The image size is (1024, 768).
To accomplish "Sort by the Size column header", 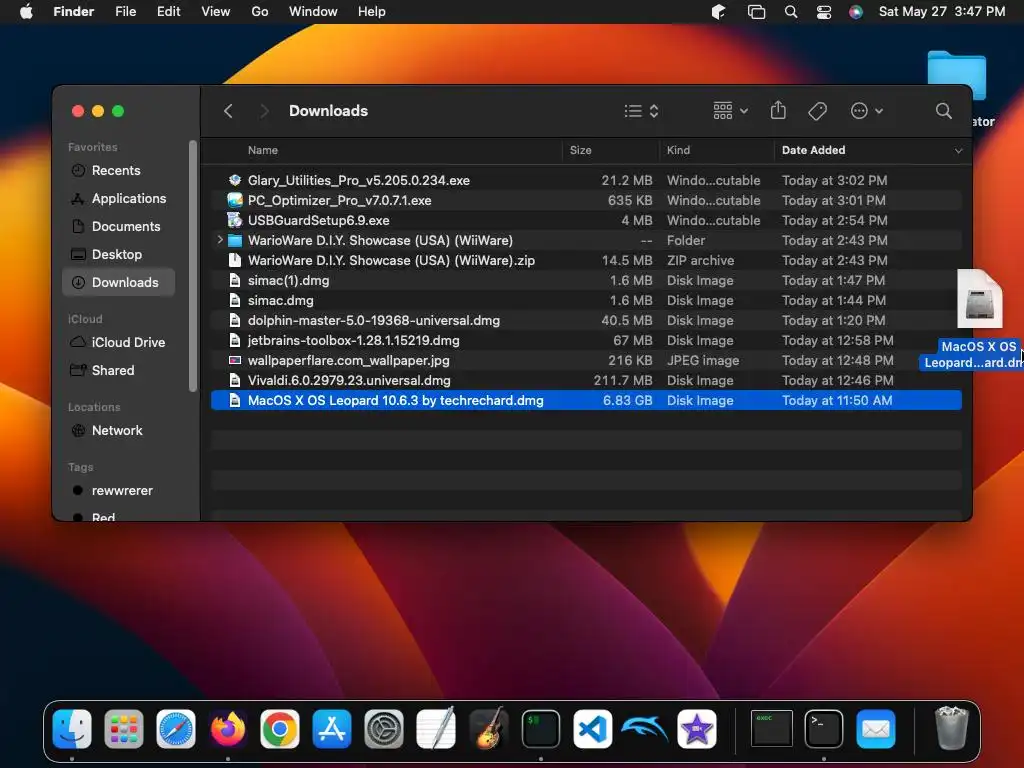I will point(580,150).
